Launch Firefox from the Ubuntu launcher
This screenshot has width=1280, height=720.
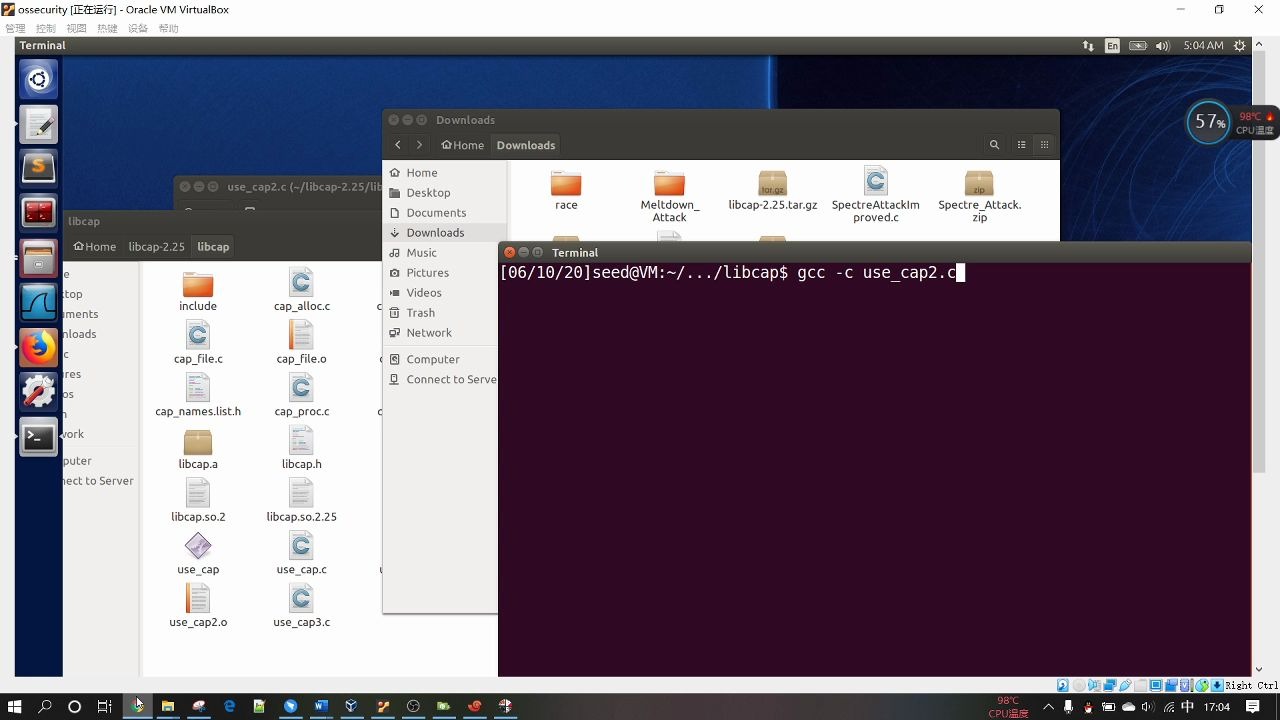(38, 347)
